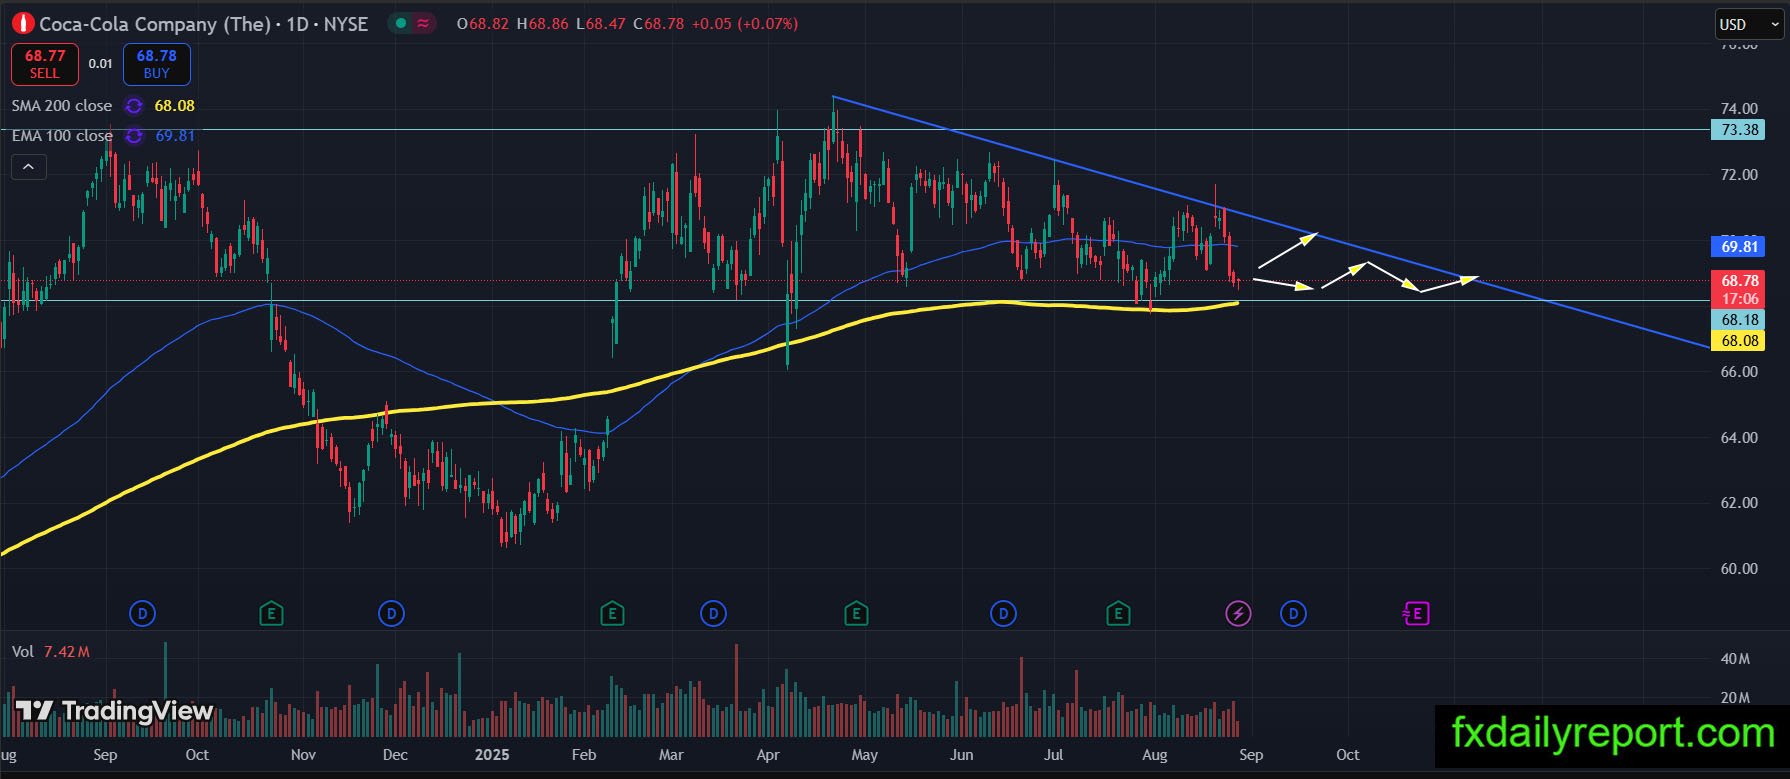Screen dimensions: 1790x779
Task: Click the SELL button at 68.77
Action: tap(45, 64)
